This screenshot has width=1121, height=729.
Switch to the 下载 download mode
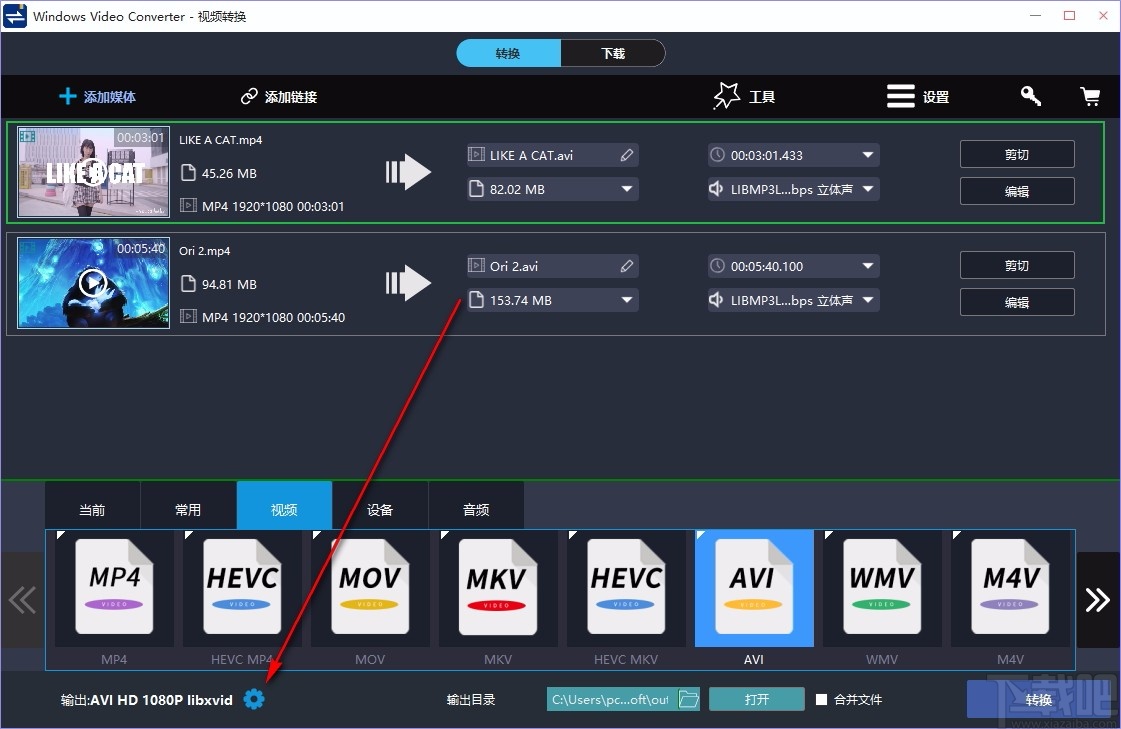click(613, 53)
